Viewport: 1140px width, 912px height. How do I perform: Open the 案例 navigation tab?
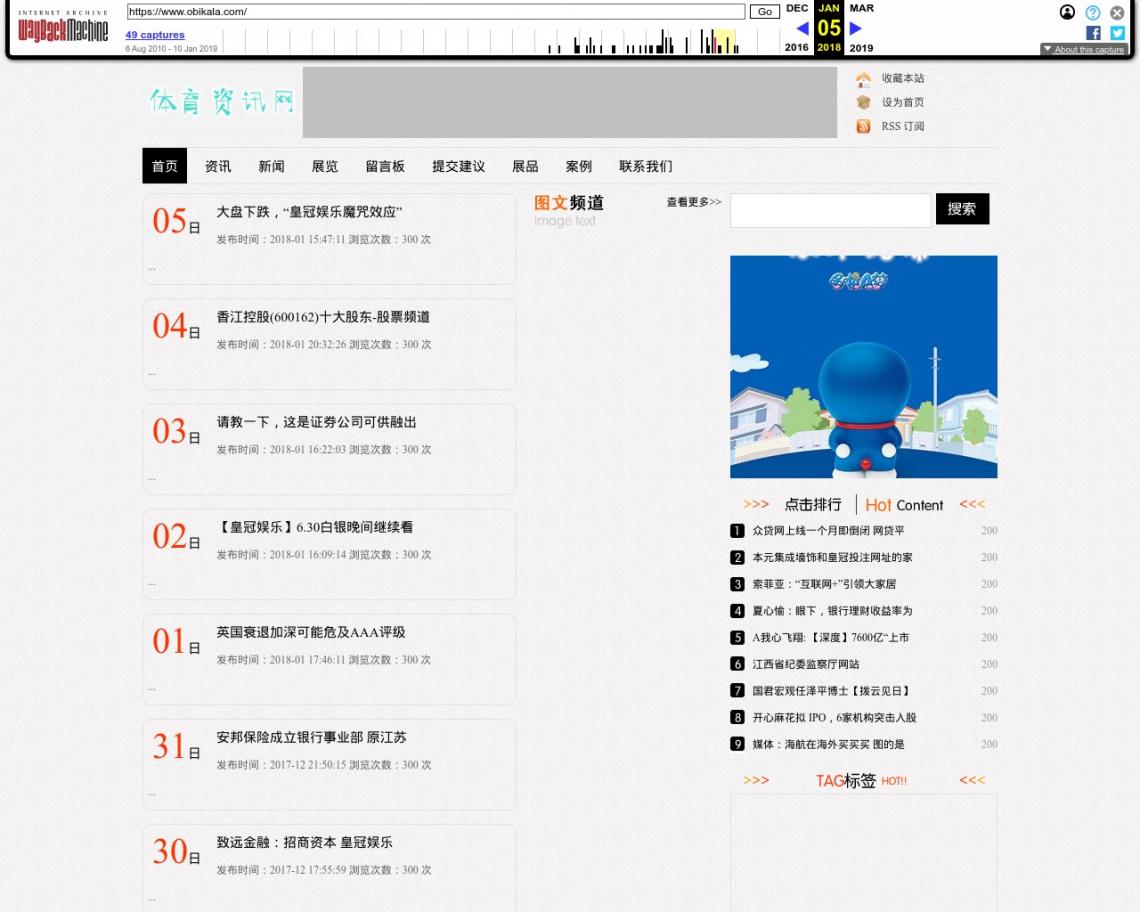(579, 166)
